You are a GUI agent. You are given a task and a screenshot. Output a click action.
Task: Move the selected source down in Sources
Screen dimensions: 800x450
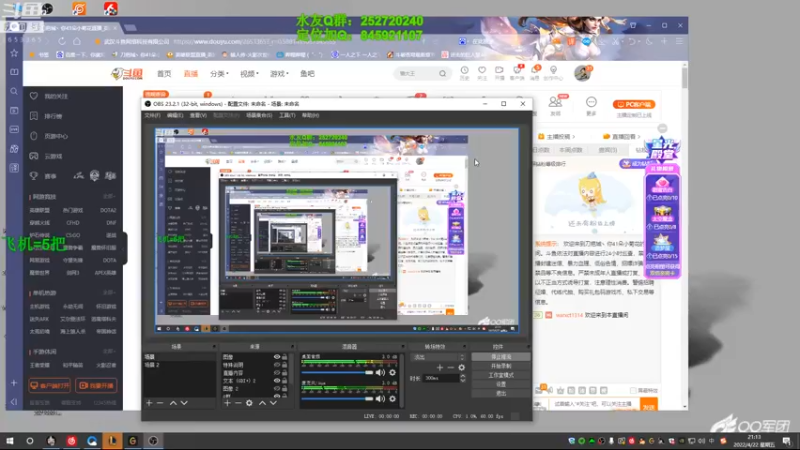(x=273, y=403)
